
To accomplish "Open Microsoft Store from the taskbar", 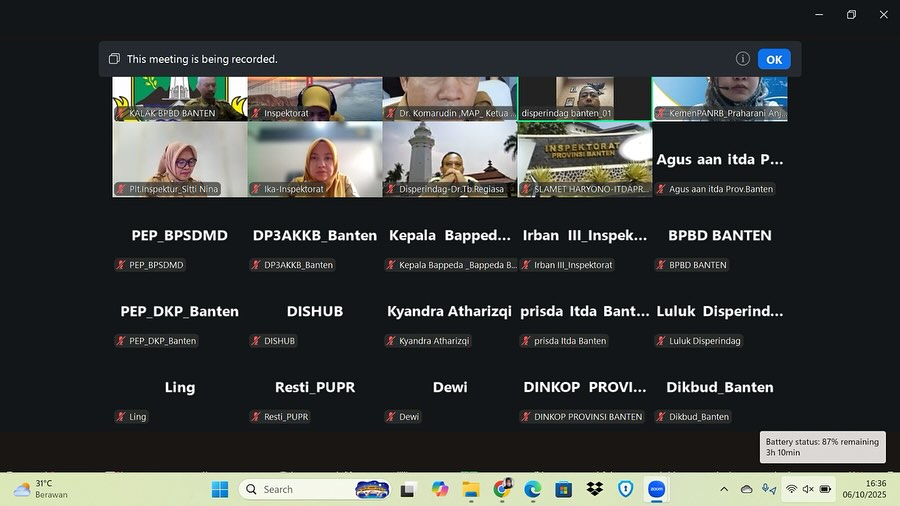I will coord(564,489).
